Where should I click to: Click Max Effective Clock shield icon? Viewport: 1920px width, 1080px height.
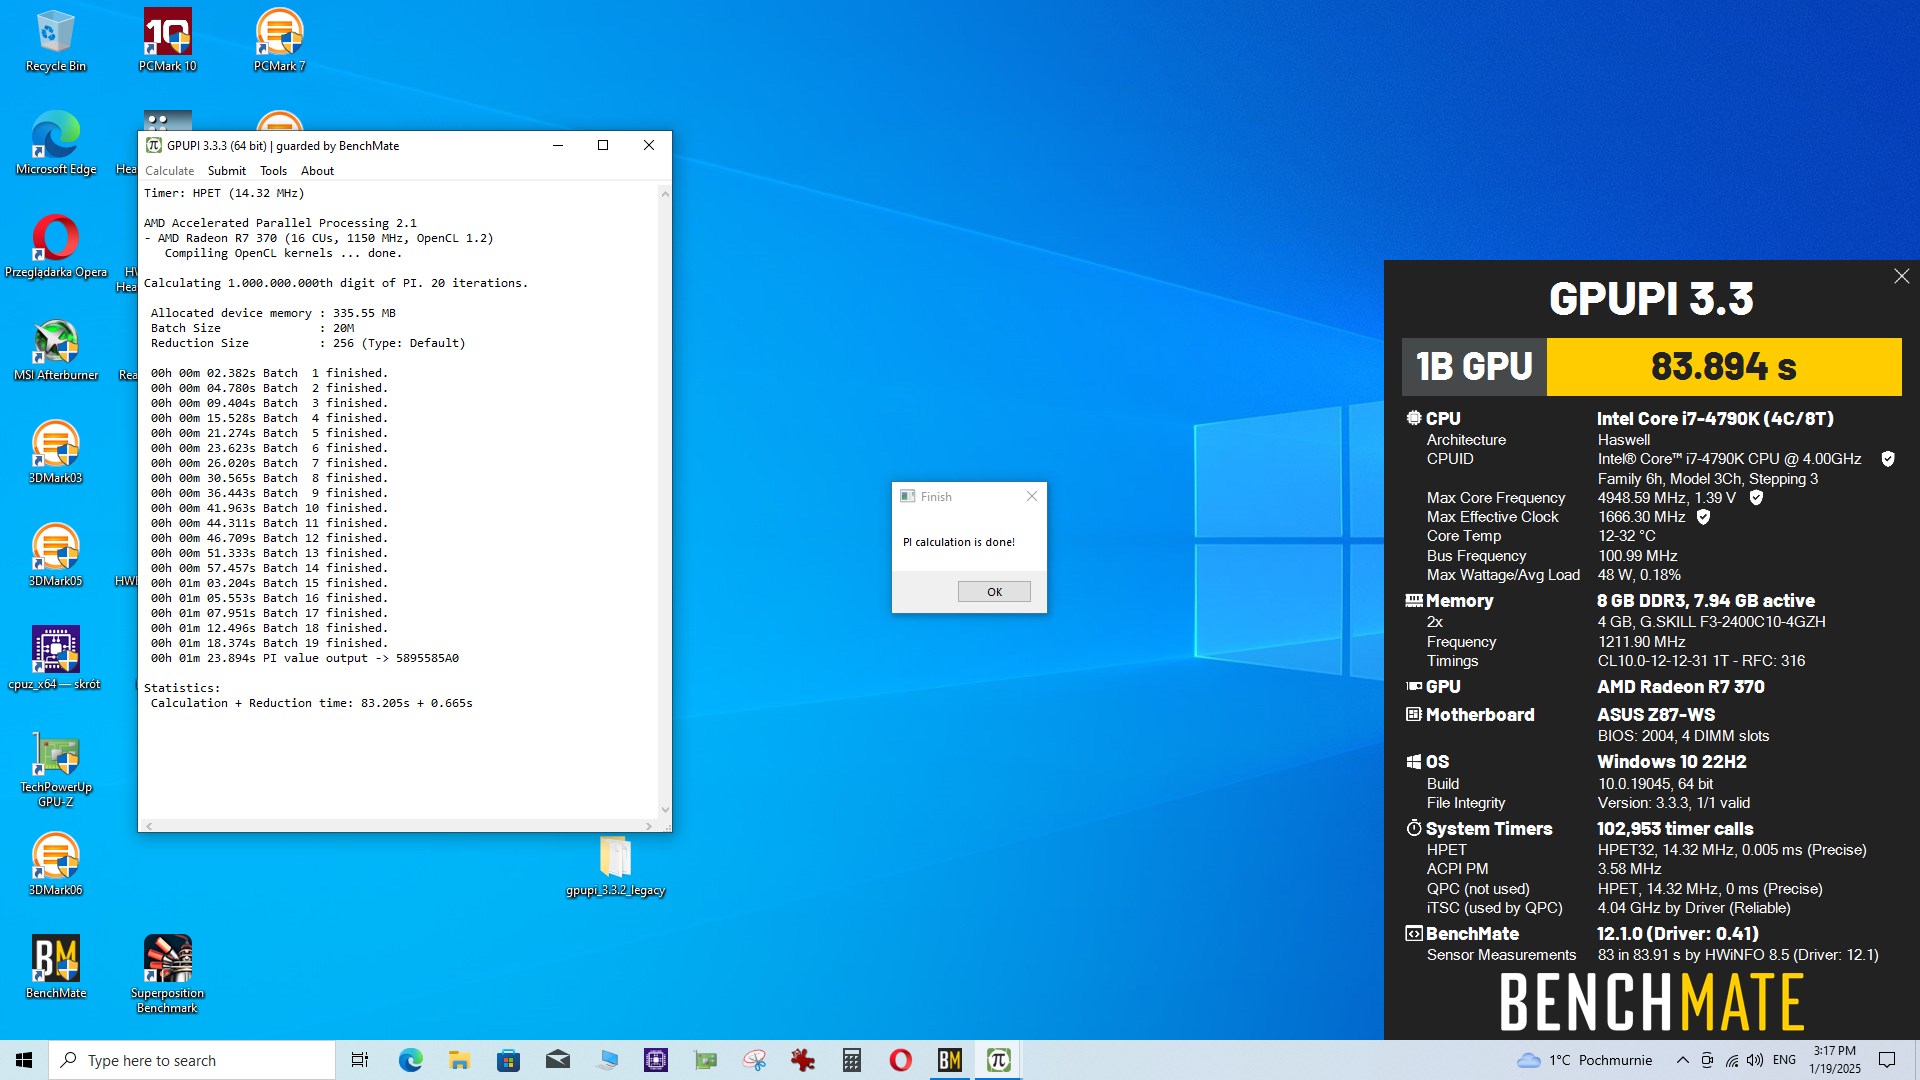(x=1703, y=517)
